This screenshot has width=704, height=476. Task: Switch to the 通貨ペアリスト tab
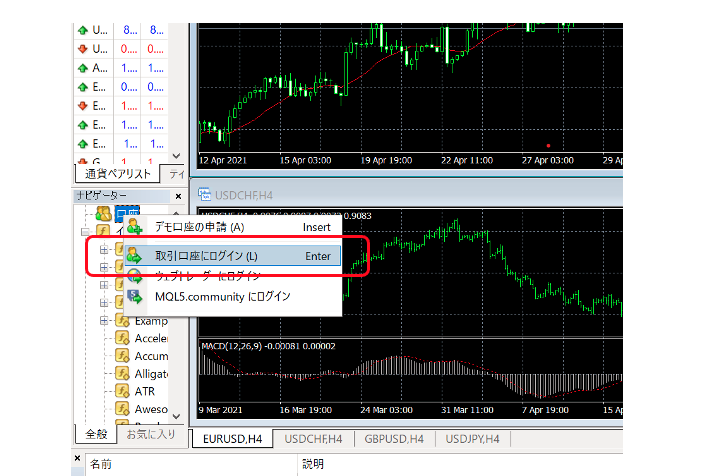[118, 174]
